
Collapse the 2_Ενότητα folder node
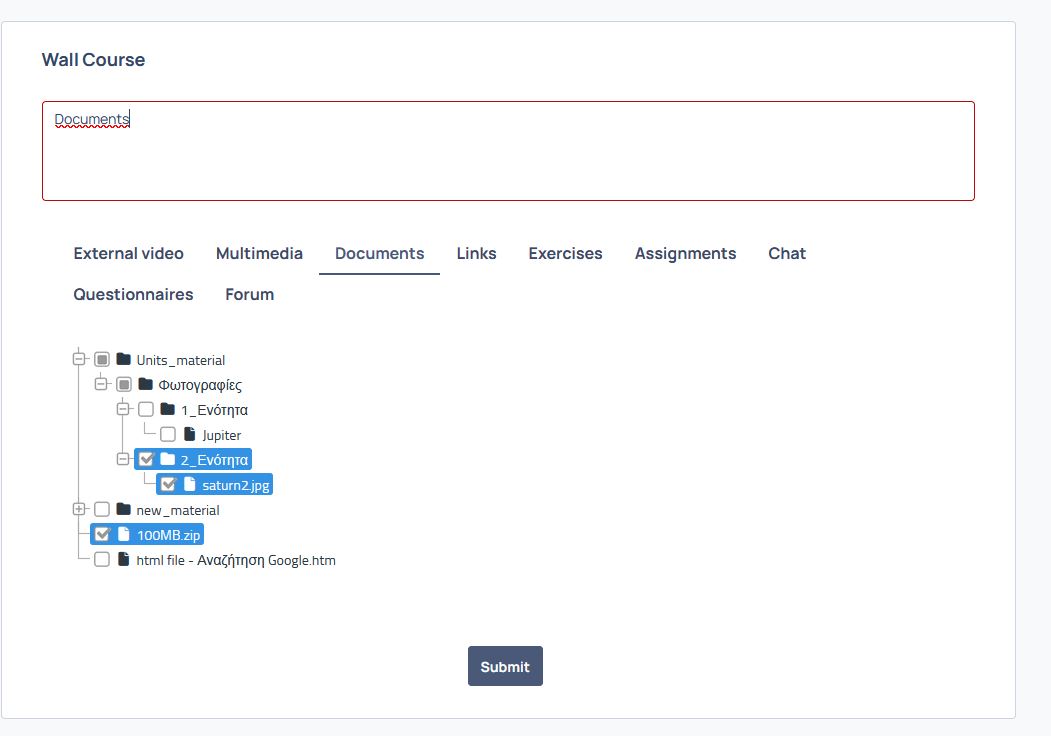point(123,459)
